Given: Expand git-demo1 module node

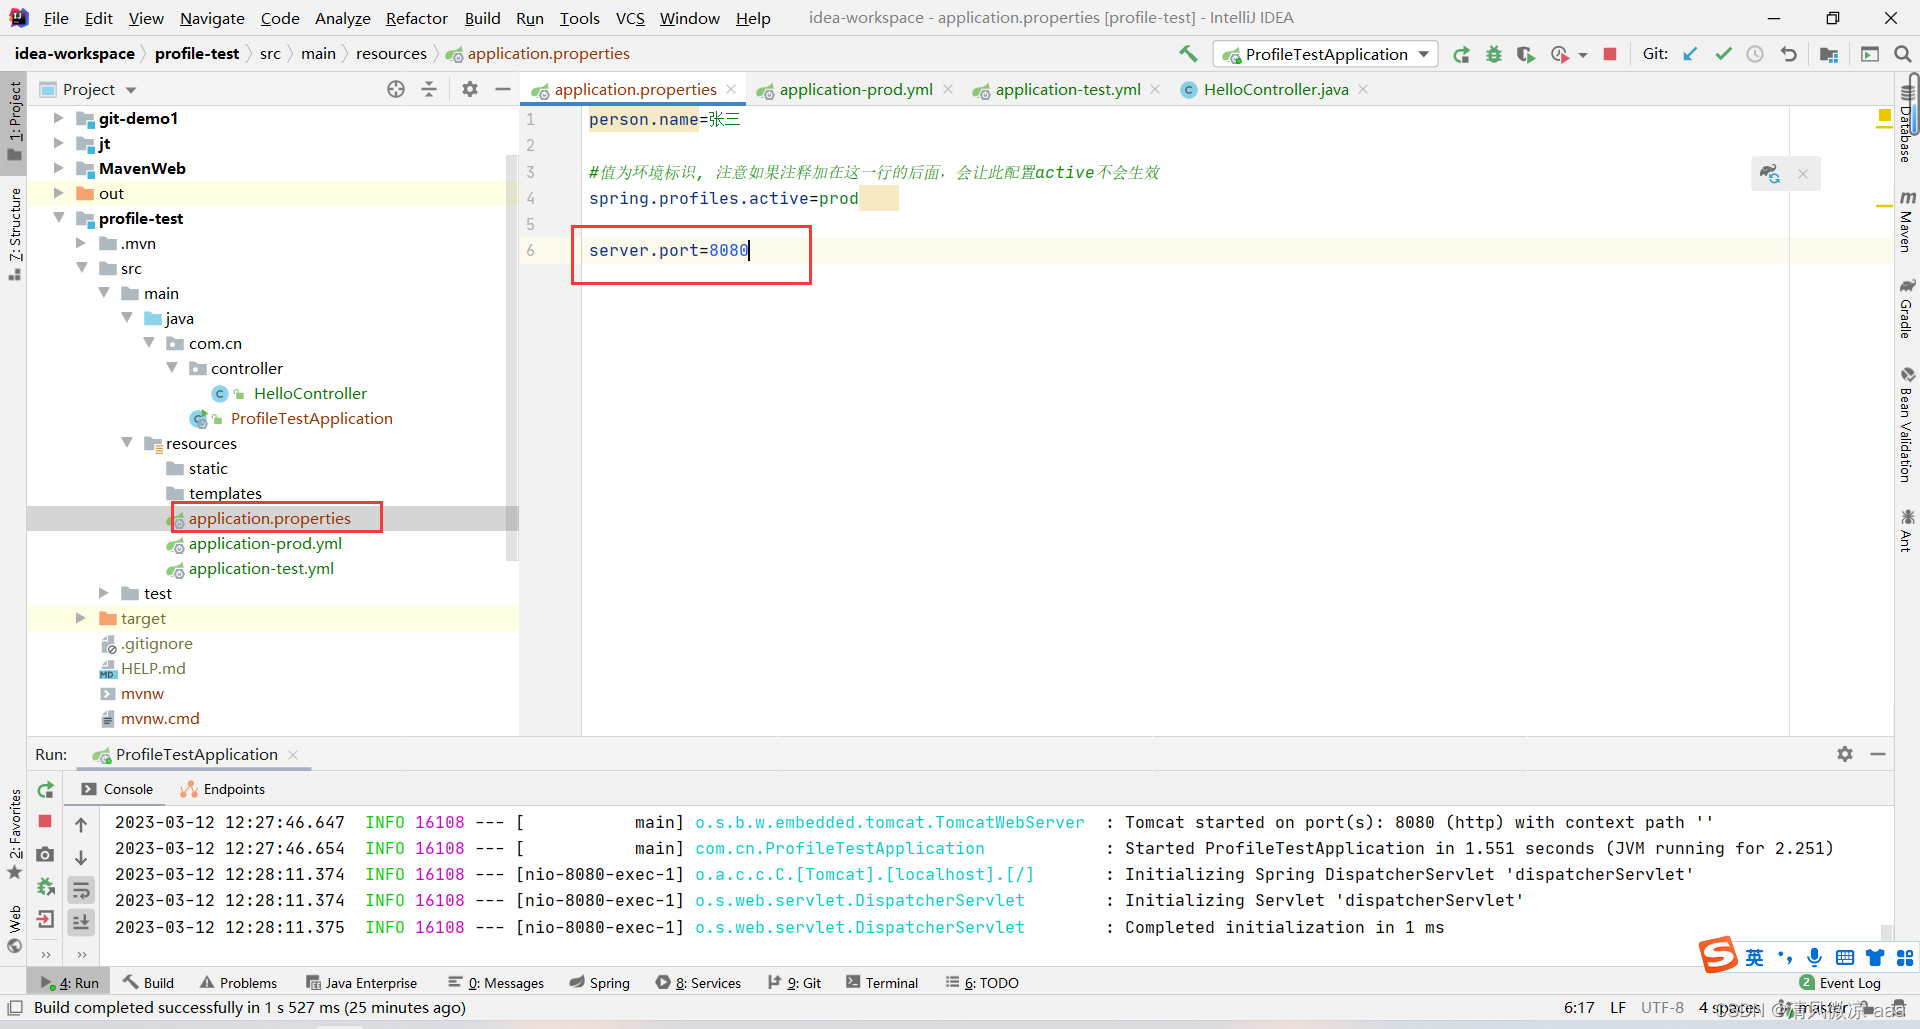Looking at the screenshot, I should pos(58,118).
